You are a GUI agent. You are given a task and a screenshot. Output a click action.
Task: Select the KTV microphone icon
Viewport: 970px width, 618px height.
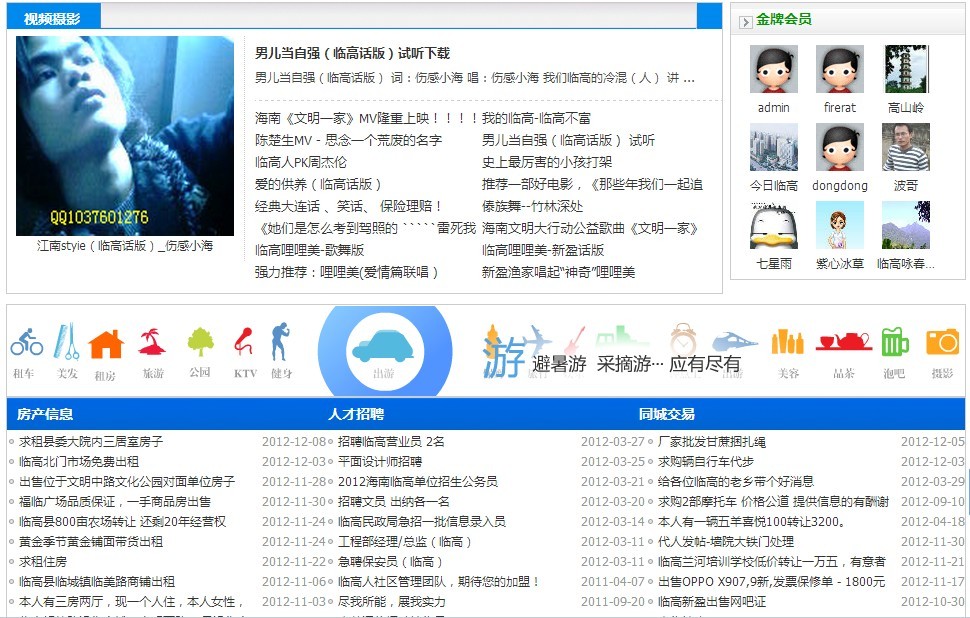coord(244,341)
